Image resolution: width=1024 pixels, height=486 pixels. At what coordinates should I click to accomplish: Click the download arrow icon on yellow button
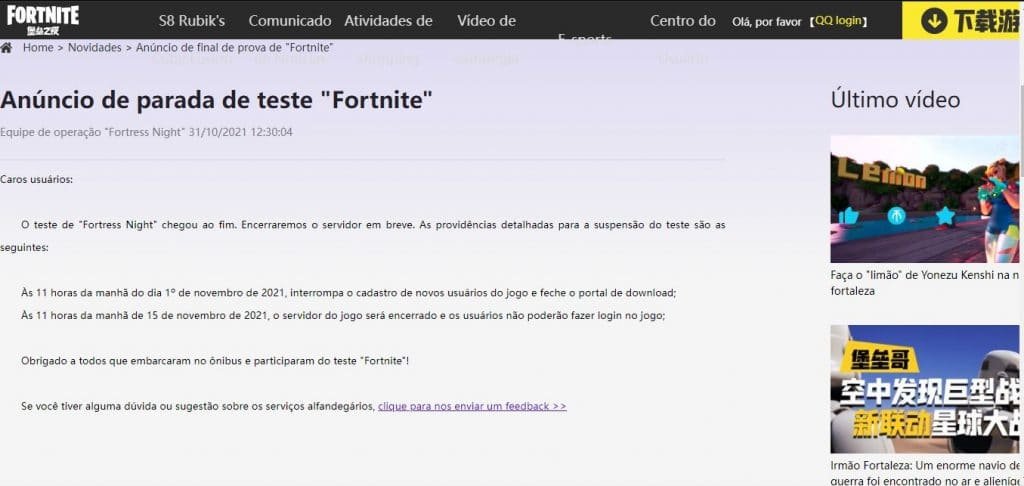click(x=934, y=21)
